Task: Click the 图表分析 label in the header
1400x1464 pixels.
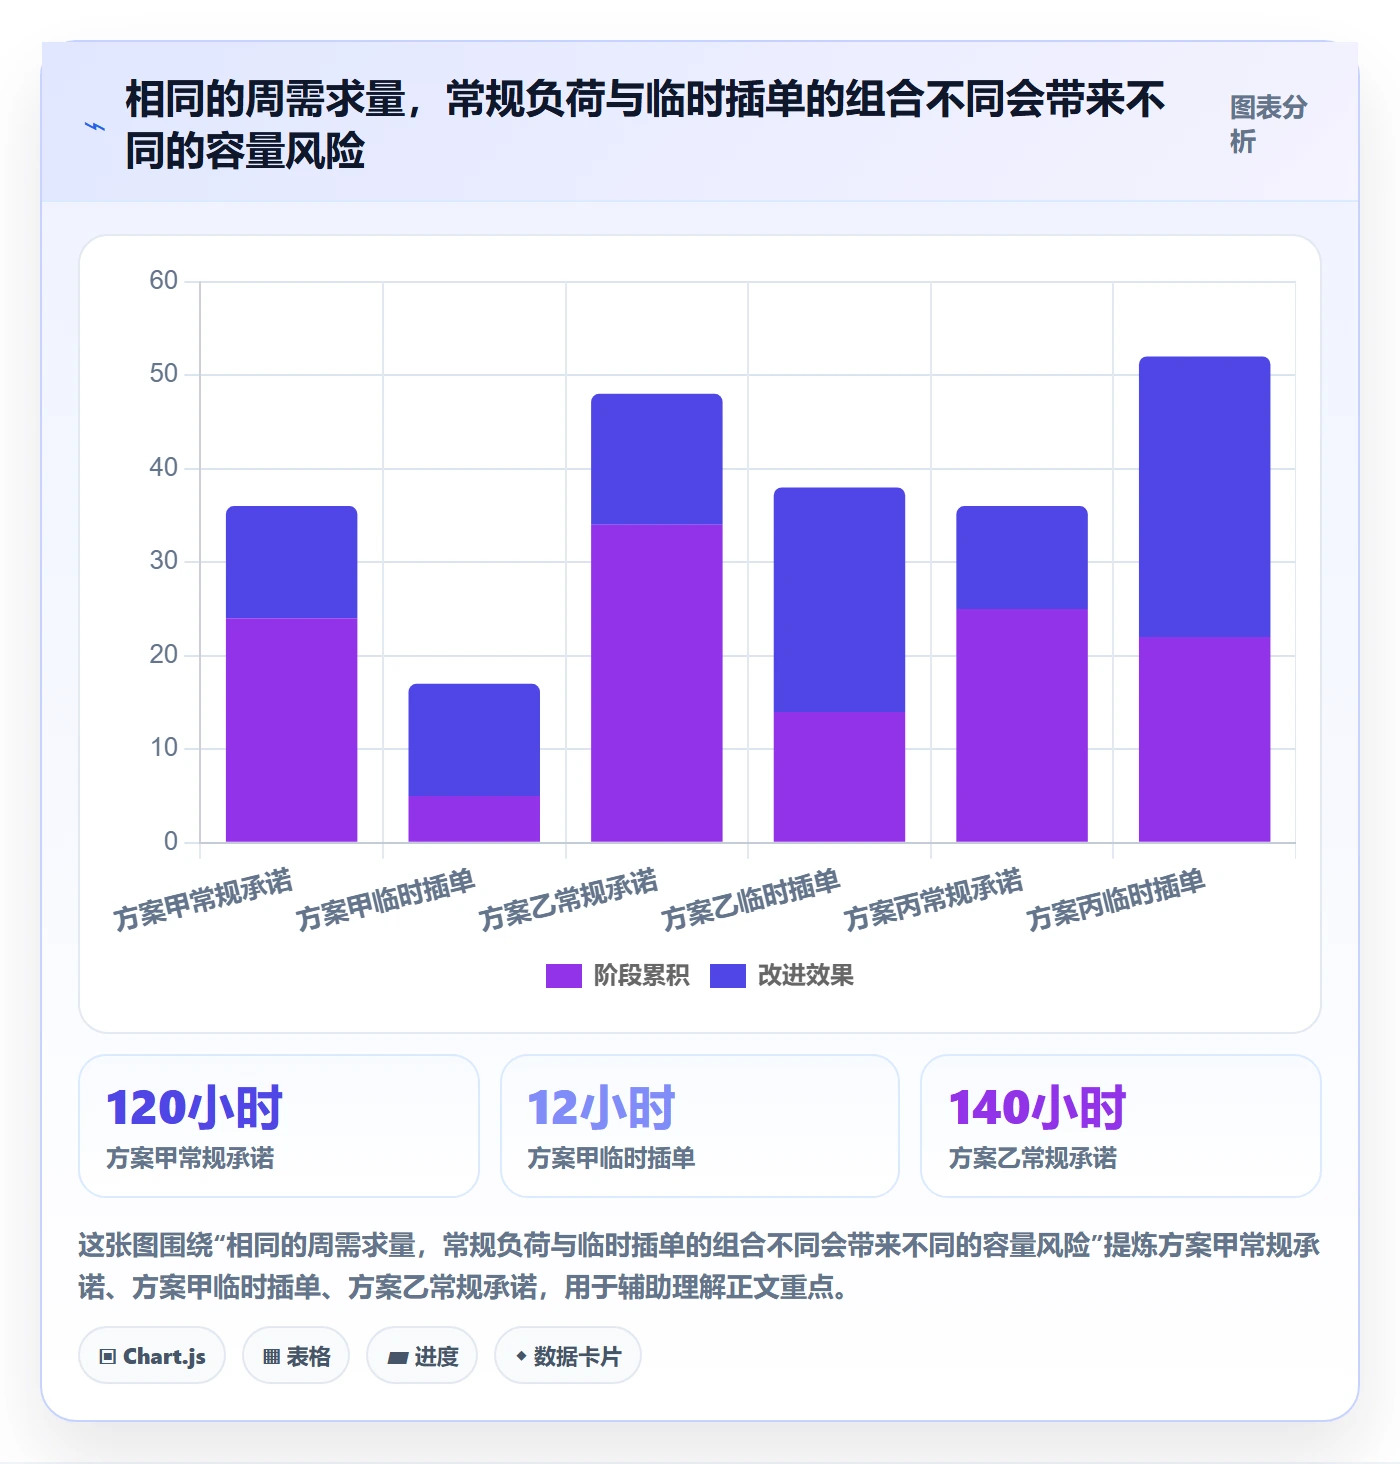Action: pos(1268,125)
